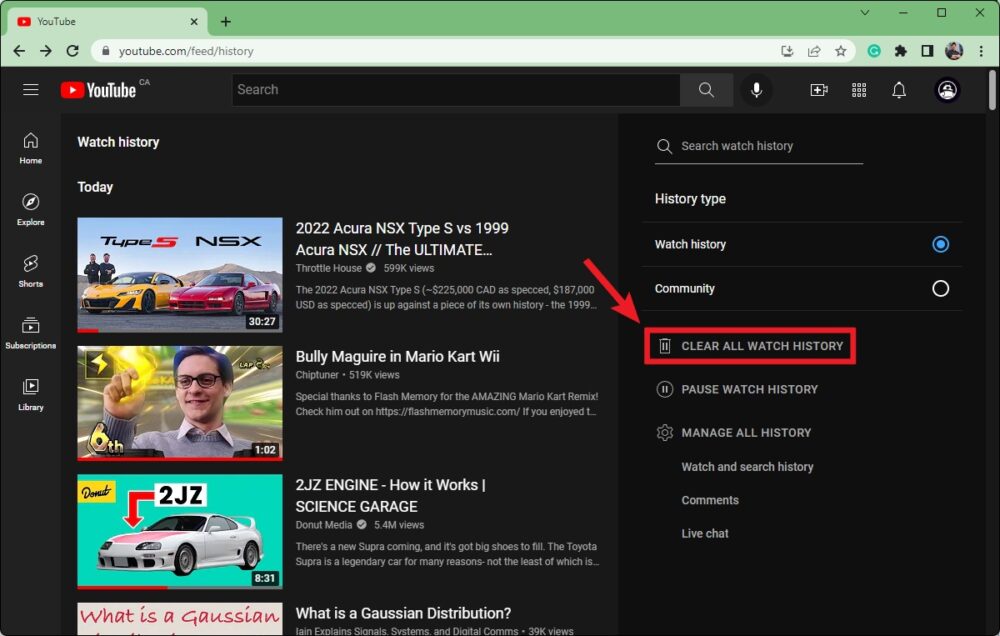Open Subscriptions in sidebar
The width and height of the screenshot is (1000, 636).
coord(31,332)
